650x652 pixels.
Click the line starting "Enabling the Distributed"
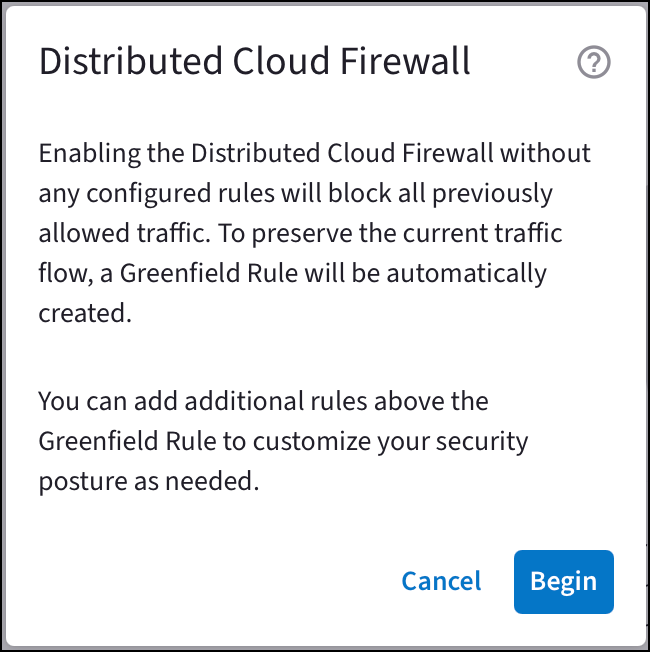(314, 154)
